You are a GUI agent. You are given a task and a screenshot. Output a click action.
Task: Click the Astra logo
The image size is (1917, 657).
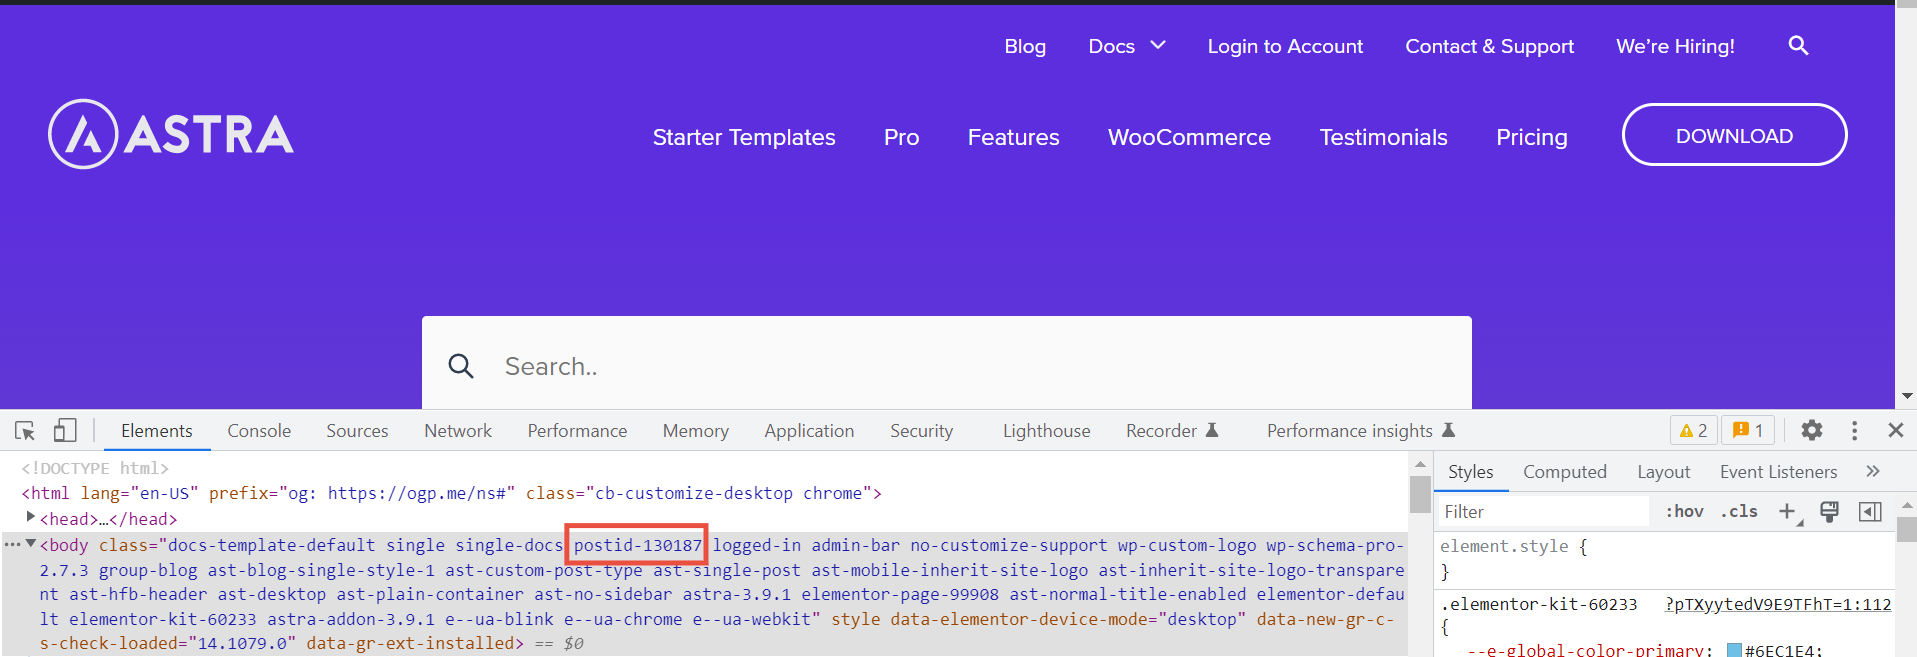171,134
